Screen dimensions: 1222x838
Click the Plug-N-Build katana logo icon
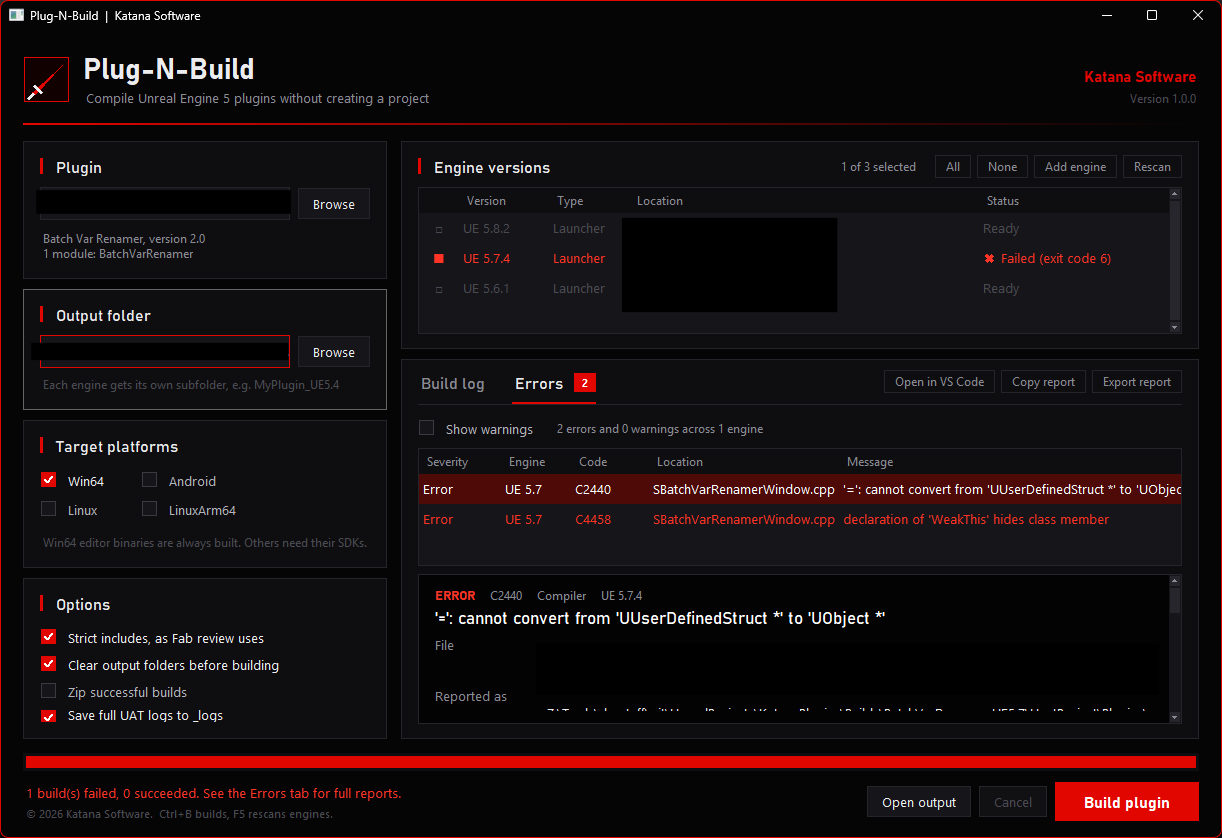pyautogui.click(x=47, y=79)
